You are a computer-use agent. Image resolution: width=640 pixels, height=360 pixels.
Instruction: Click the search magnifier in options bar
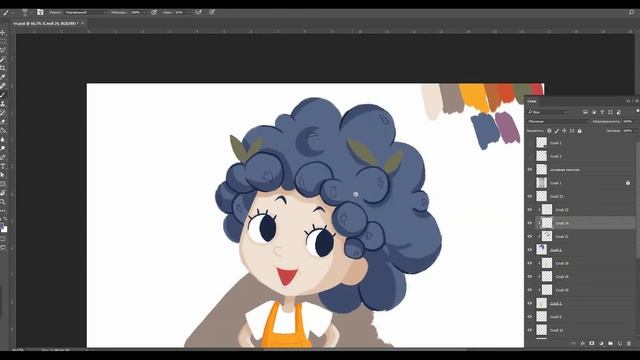pyautogui.click(x=631, y=13)
